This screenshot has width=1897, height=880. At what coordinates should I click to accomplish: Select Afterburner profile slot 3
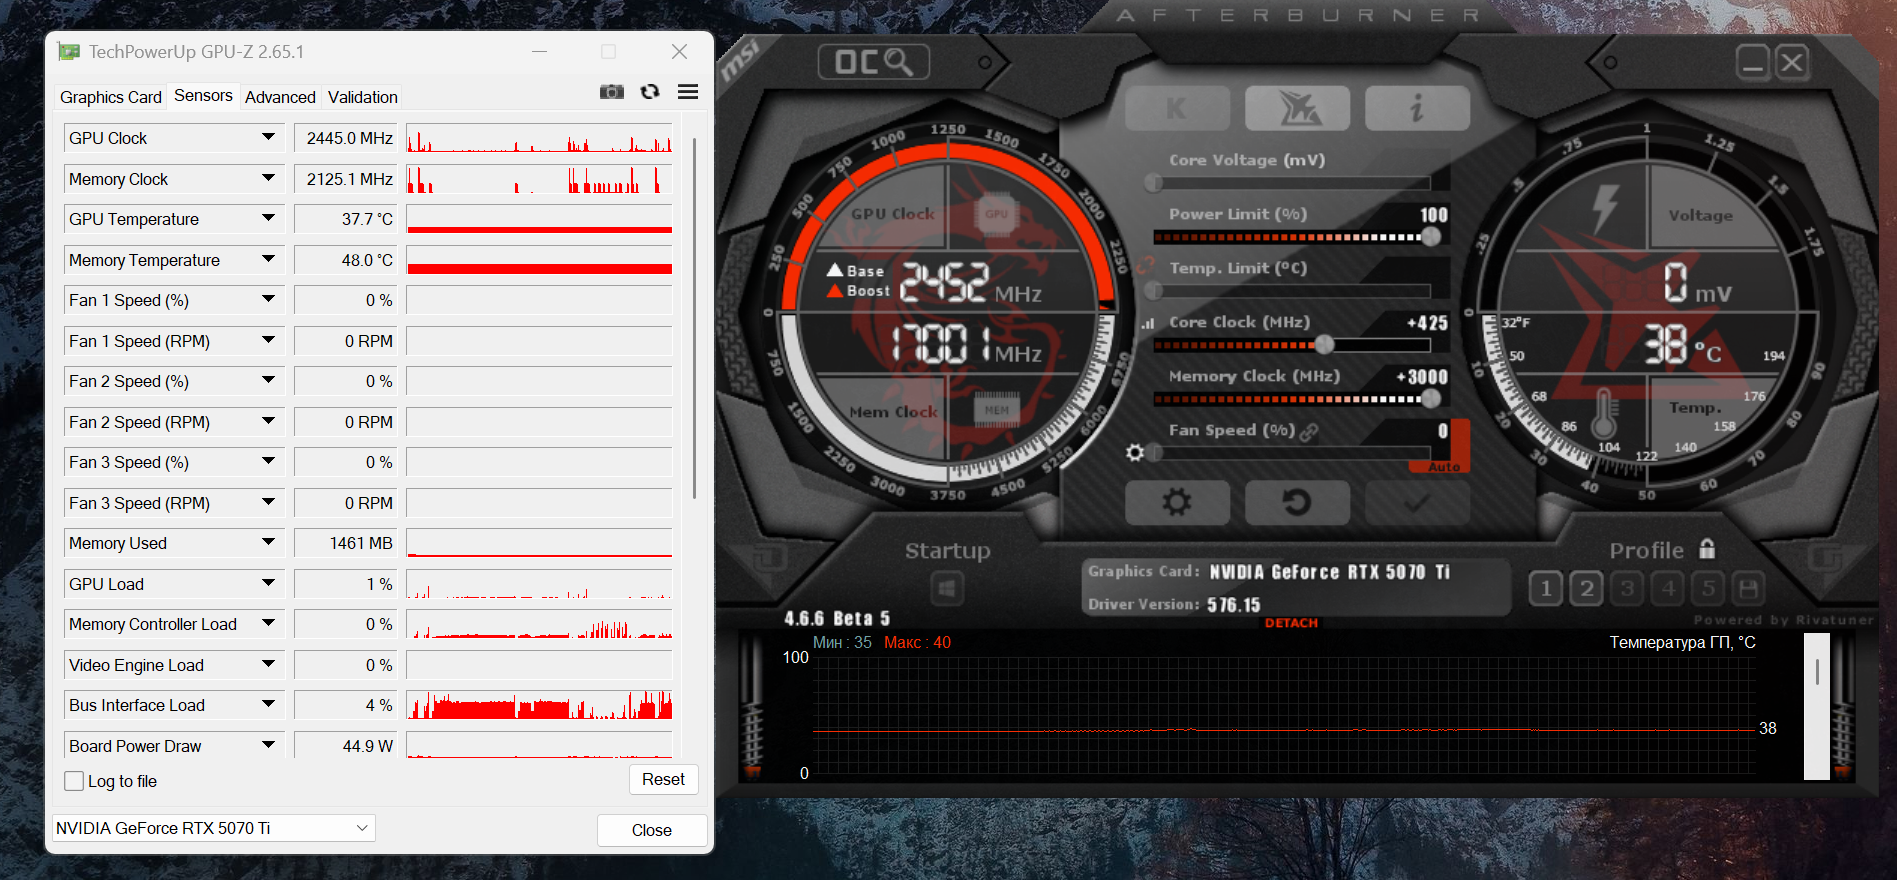[x=1627, y=589]
